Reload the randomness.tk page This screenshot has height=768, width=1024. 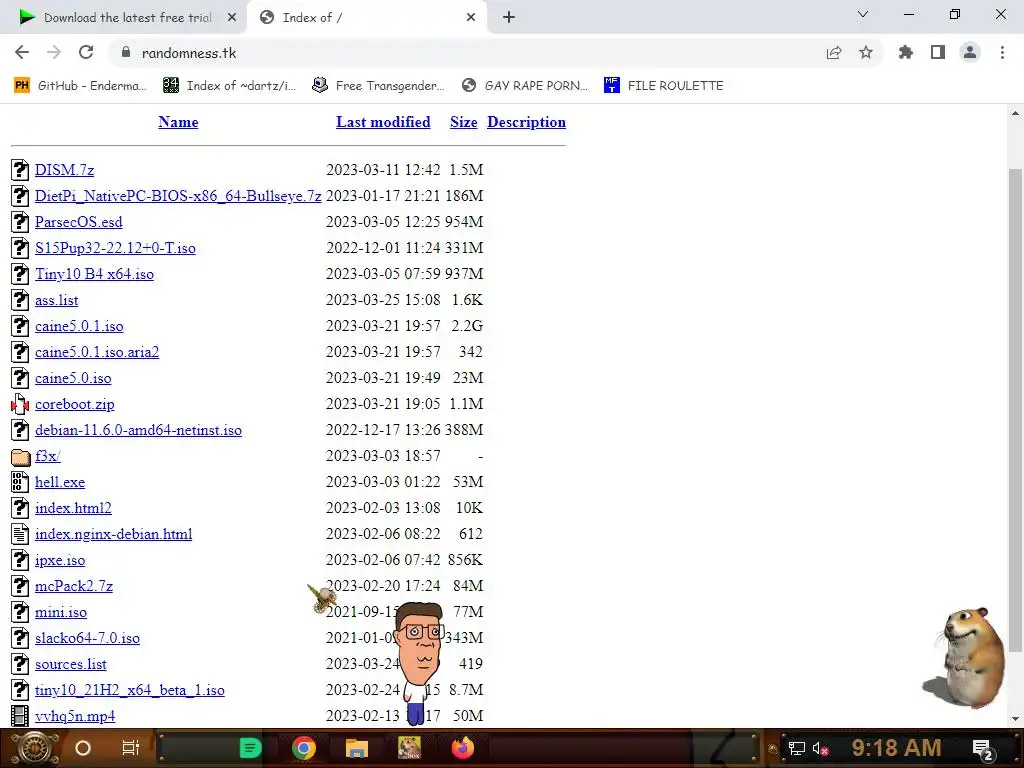86,53
